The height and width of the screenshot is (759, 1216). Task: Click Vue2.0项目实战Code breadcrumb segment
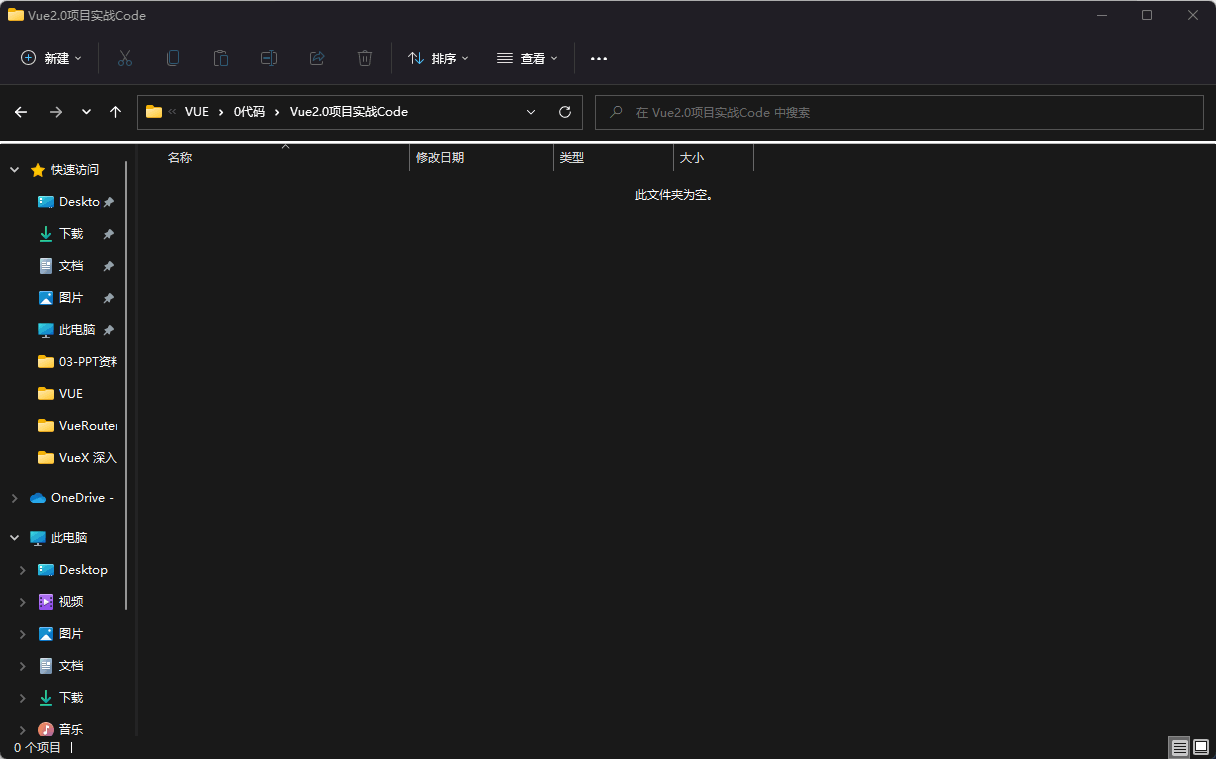[348, 112]
